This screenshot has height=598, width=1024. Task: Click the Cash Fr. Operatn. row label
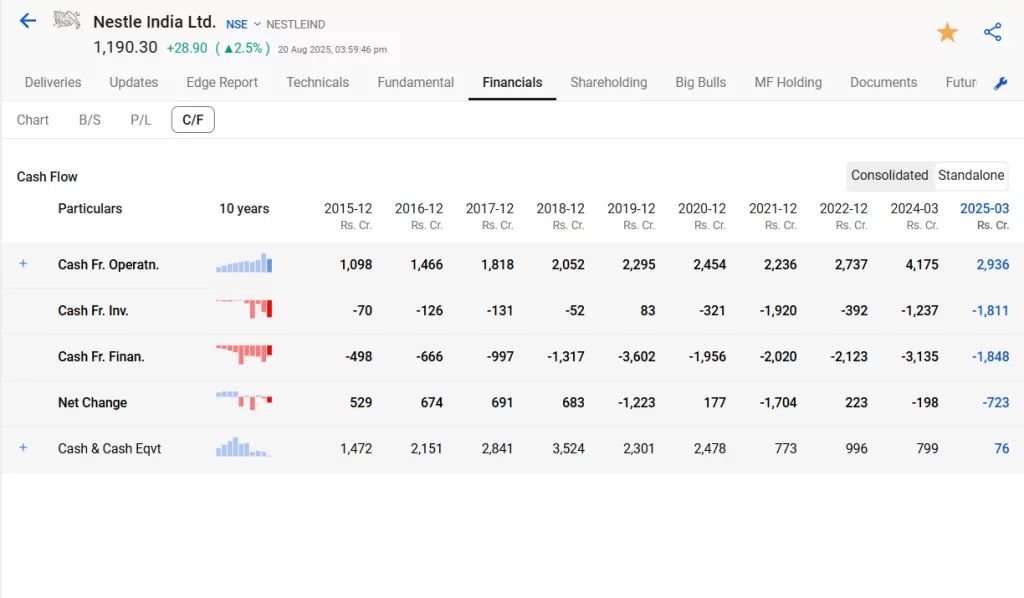tap(108, 264)
